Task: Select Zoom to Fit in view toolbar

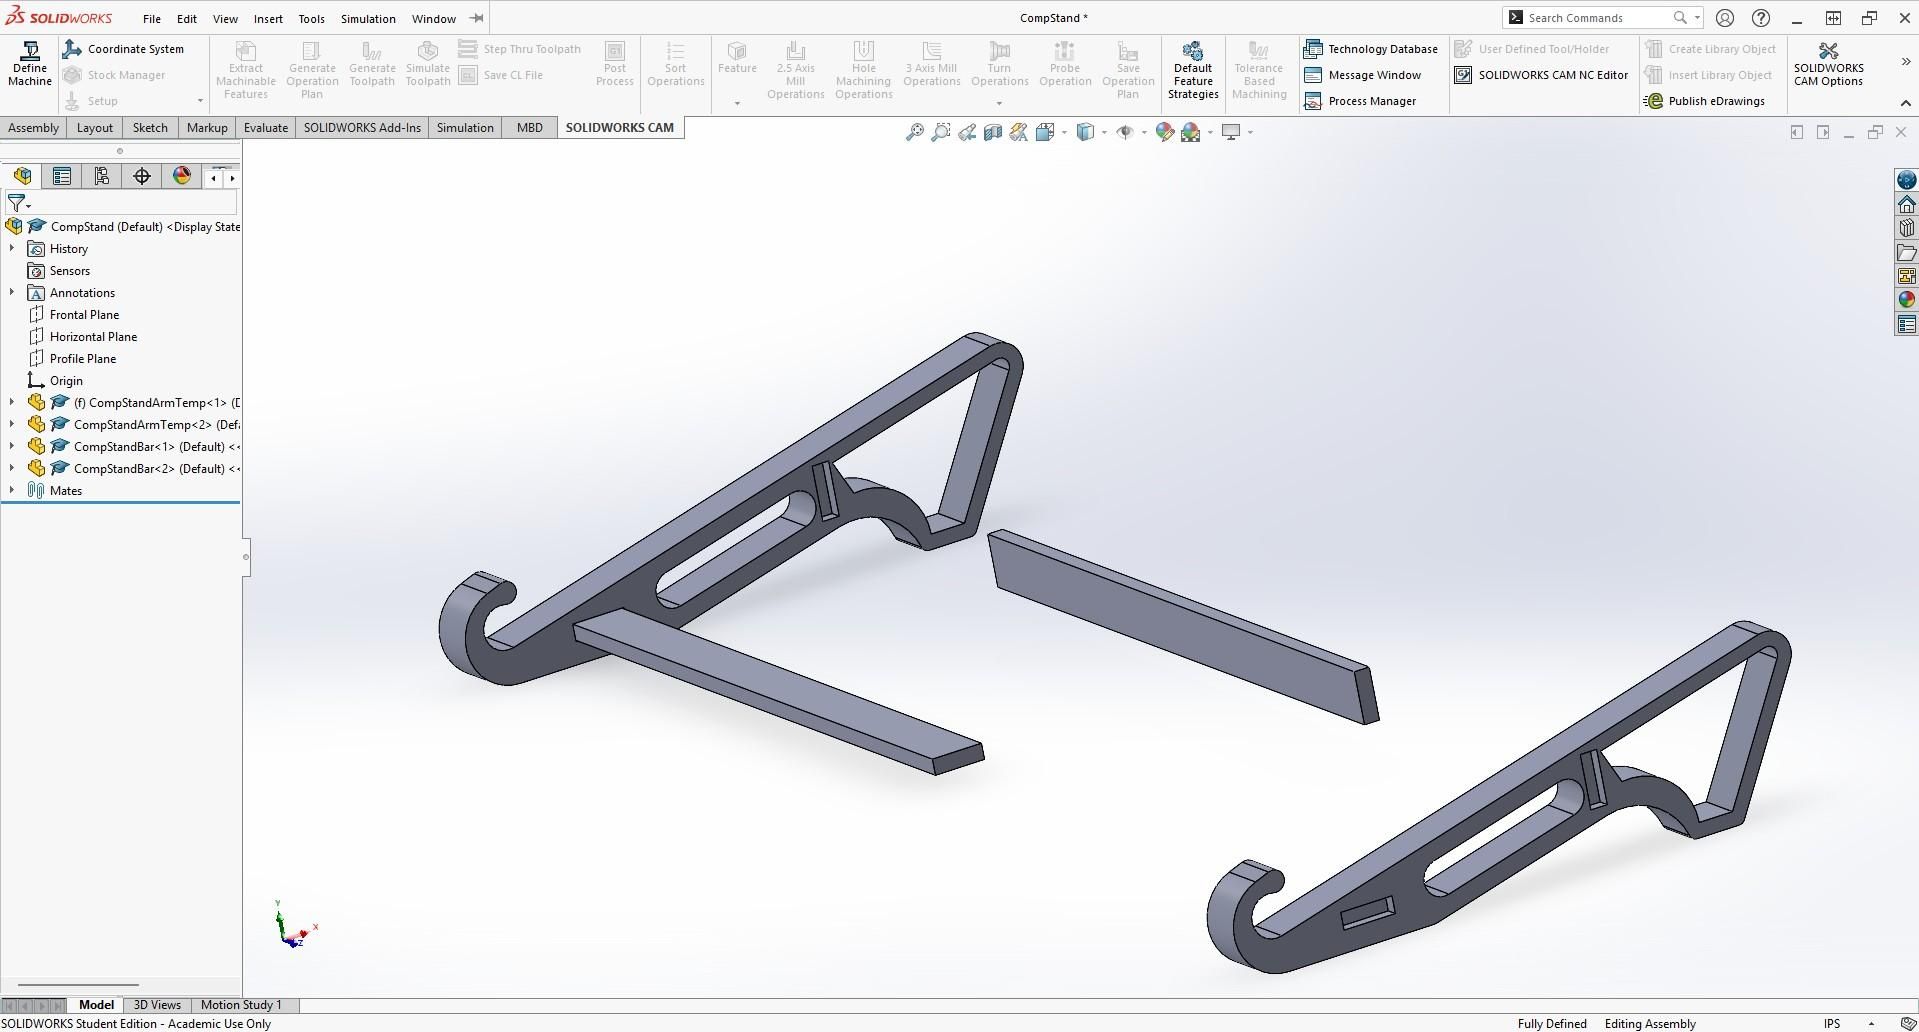Action: pos(913,131)
